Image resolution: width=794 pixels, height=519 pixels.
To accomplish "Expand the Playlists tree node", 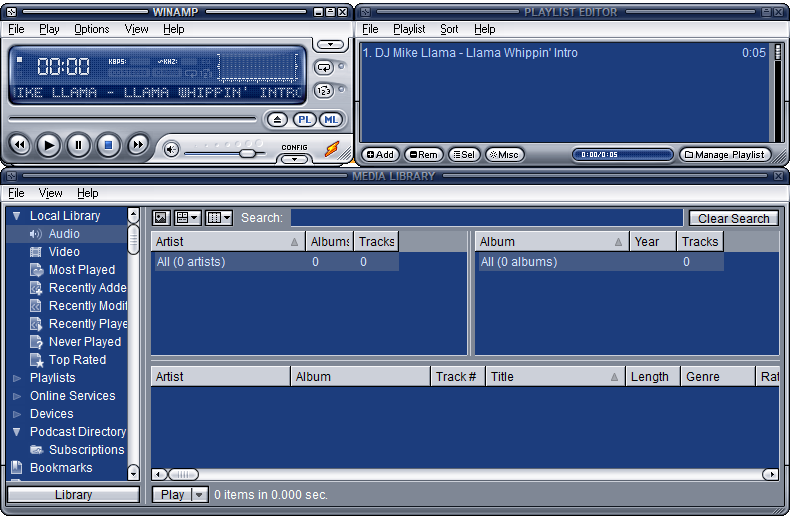I will click(17, 378).
